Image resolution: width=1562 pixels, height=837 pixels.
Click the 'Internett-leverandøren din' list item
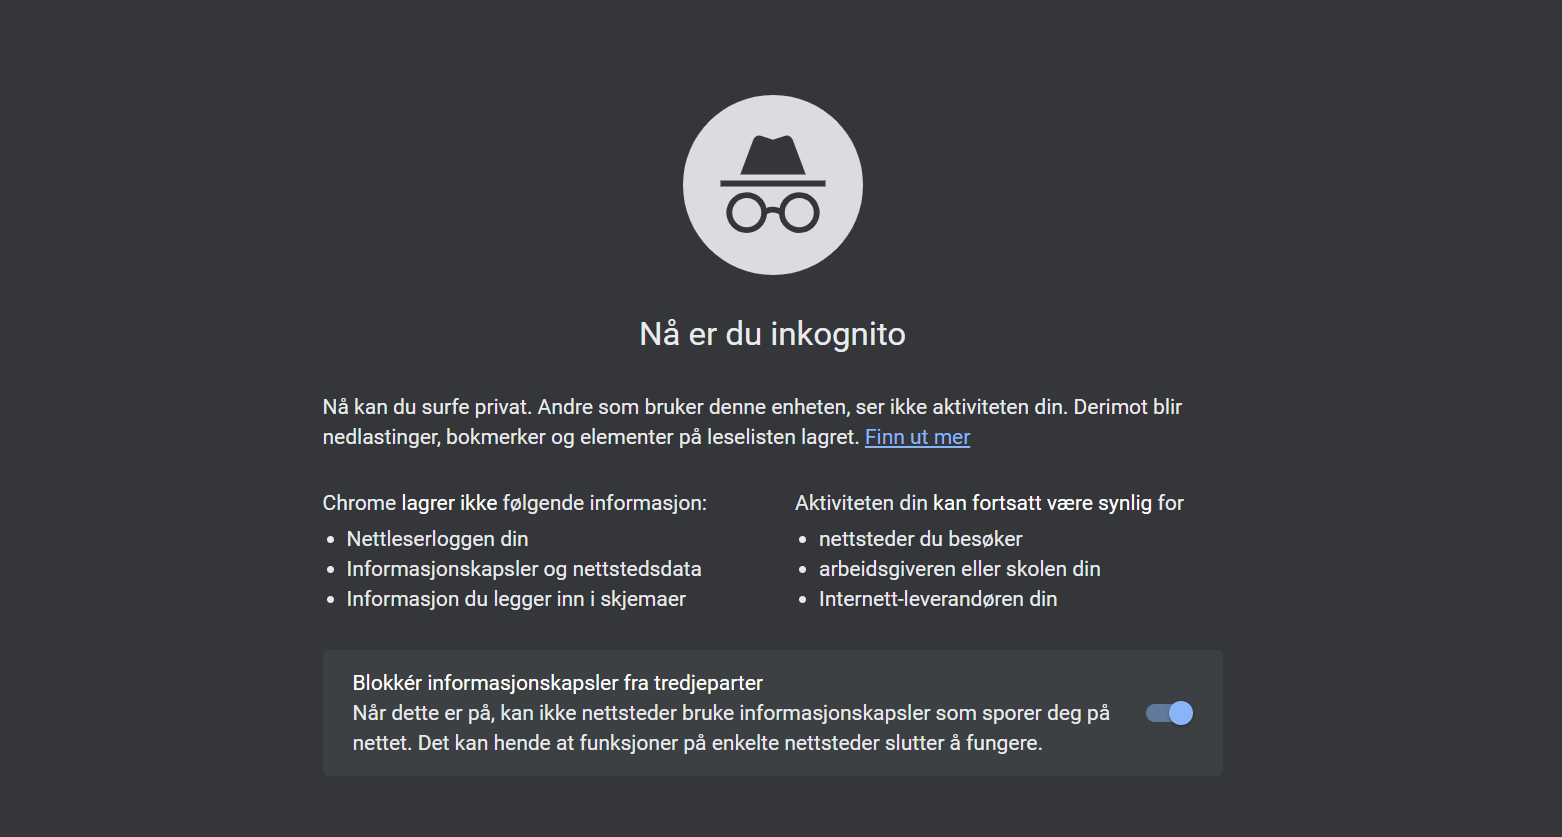tap(938, 599)
